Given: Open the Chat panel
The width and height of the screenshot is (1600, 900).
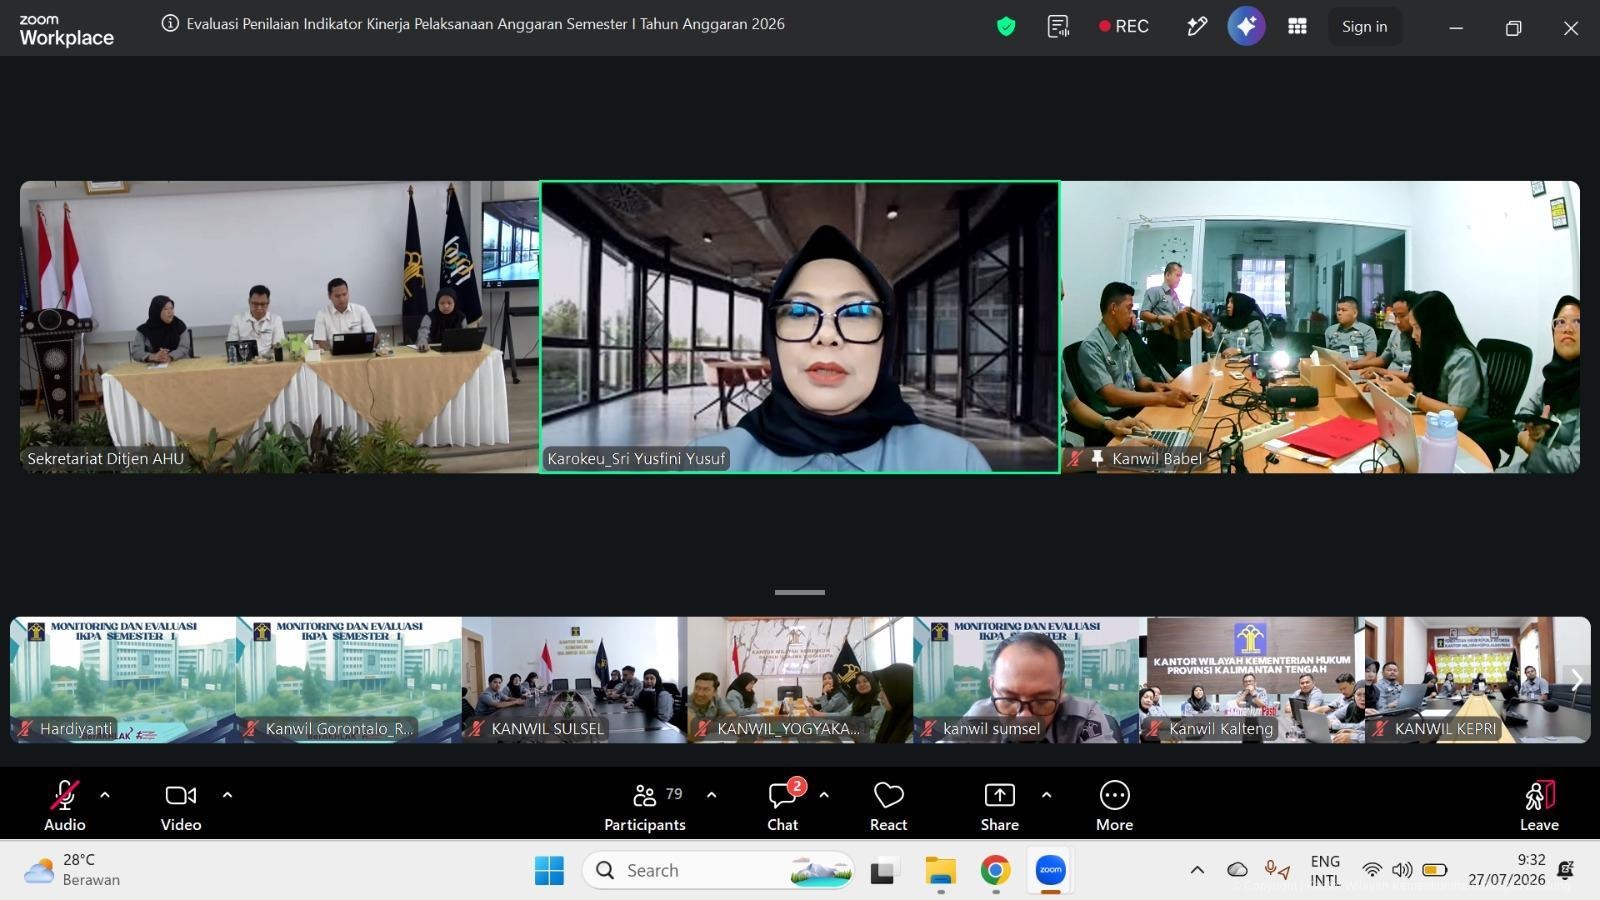Looking at the screenshot, I should pyautogui.click(x=783, y=805).
